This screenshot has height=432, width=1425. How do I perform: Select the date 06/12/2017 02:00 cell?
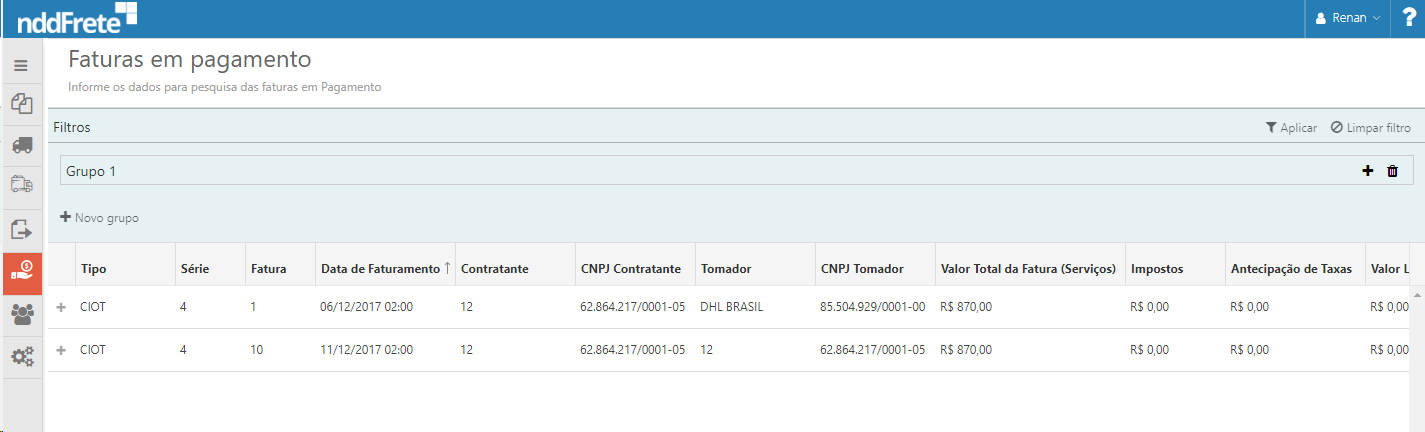point(367,307)
